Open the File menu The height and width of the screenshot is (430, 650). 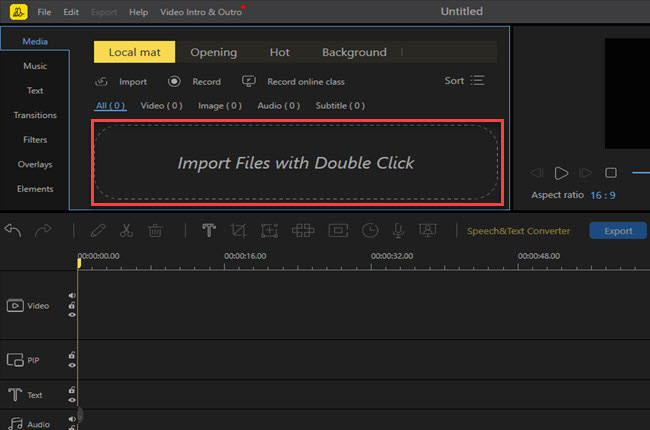[x=44, y=12]
